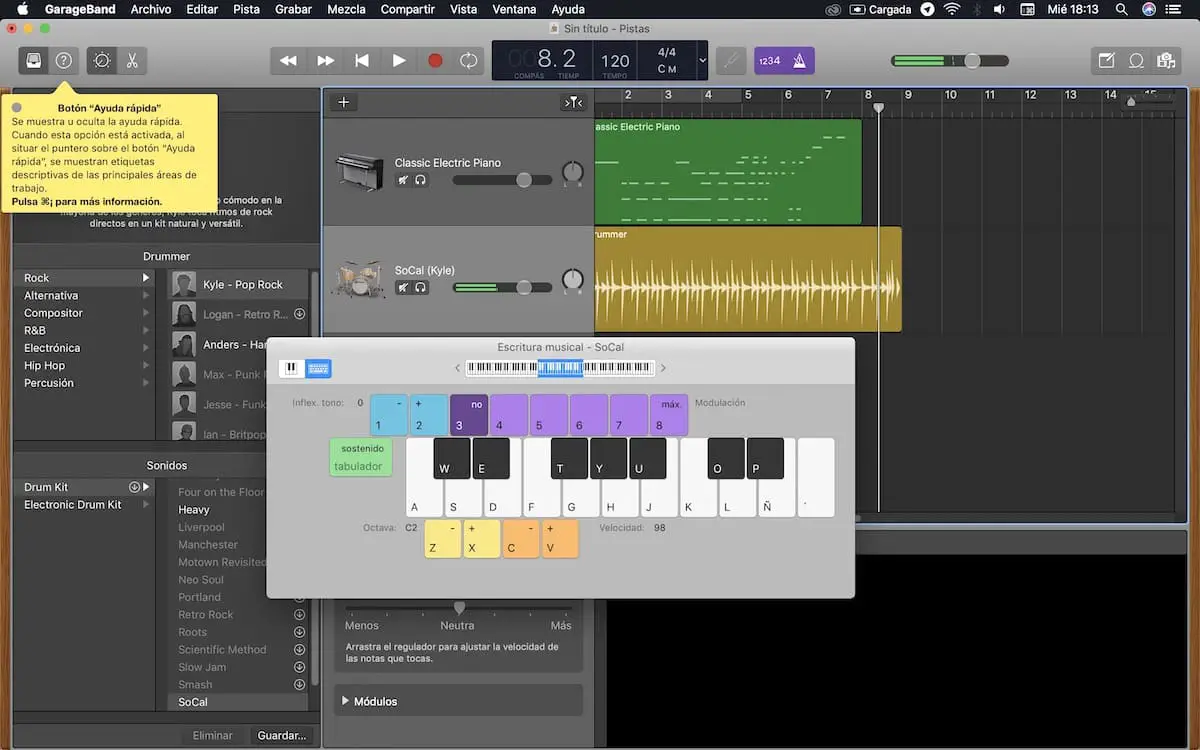Shift keyboard range left with arrow
1200x750 pixels.
pyautogui.click(x=458, y=368)
